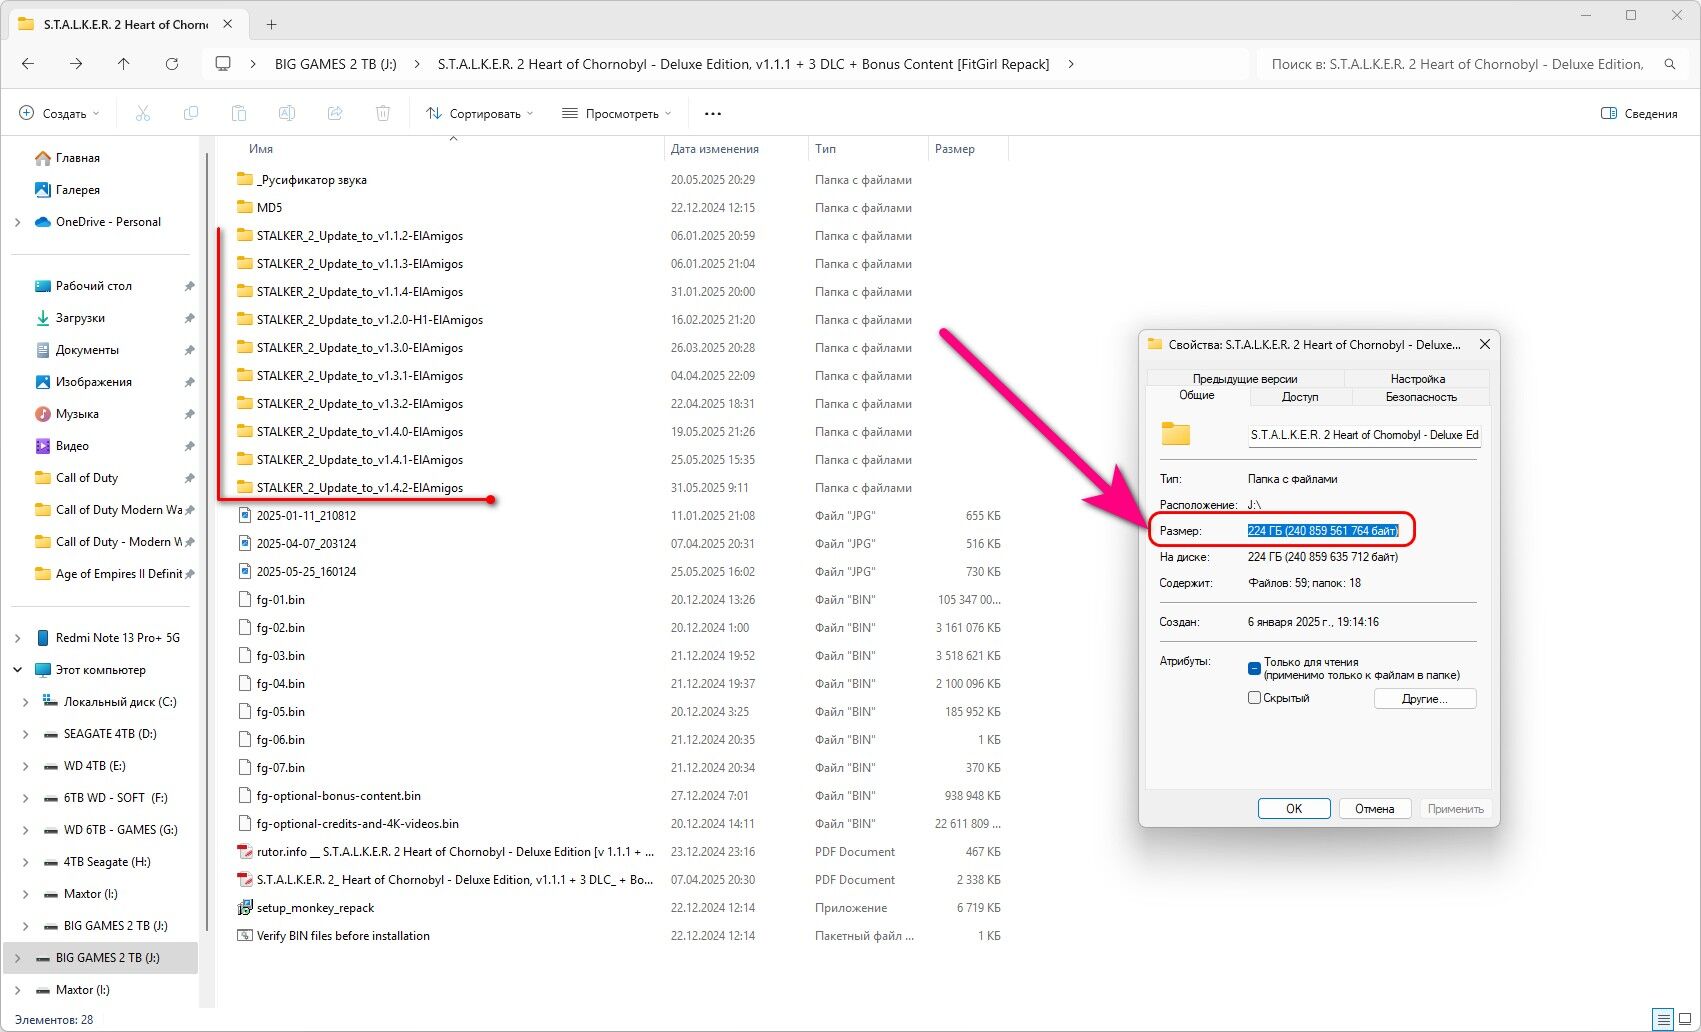Sort by Имя column header
This screenshot has height=1032, width=1701.
(261, 149)
